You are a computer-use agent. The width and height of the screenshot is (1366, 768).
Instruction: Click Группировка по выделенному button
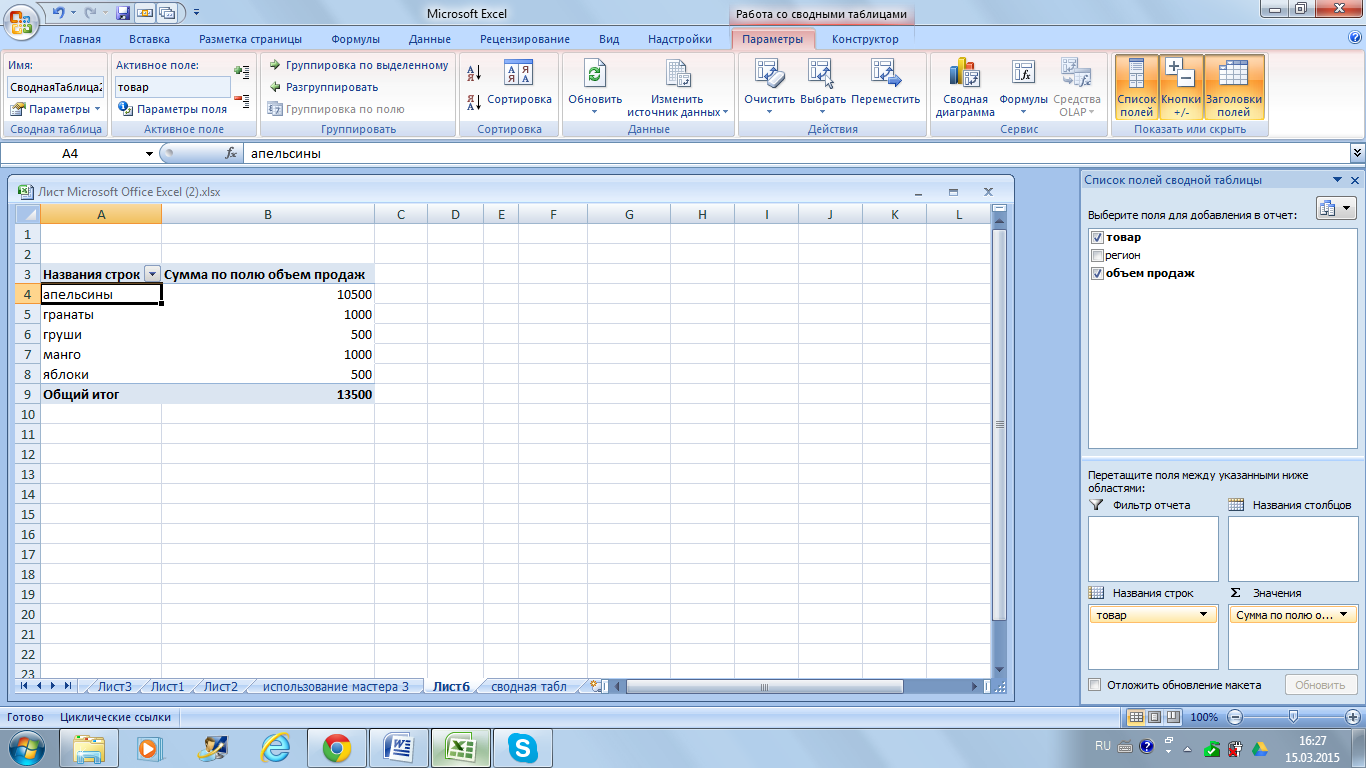(359, 66)
